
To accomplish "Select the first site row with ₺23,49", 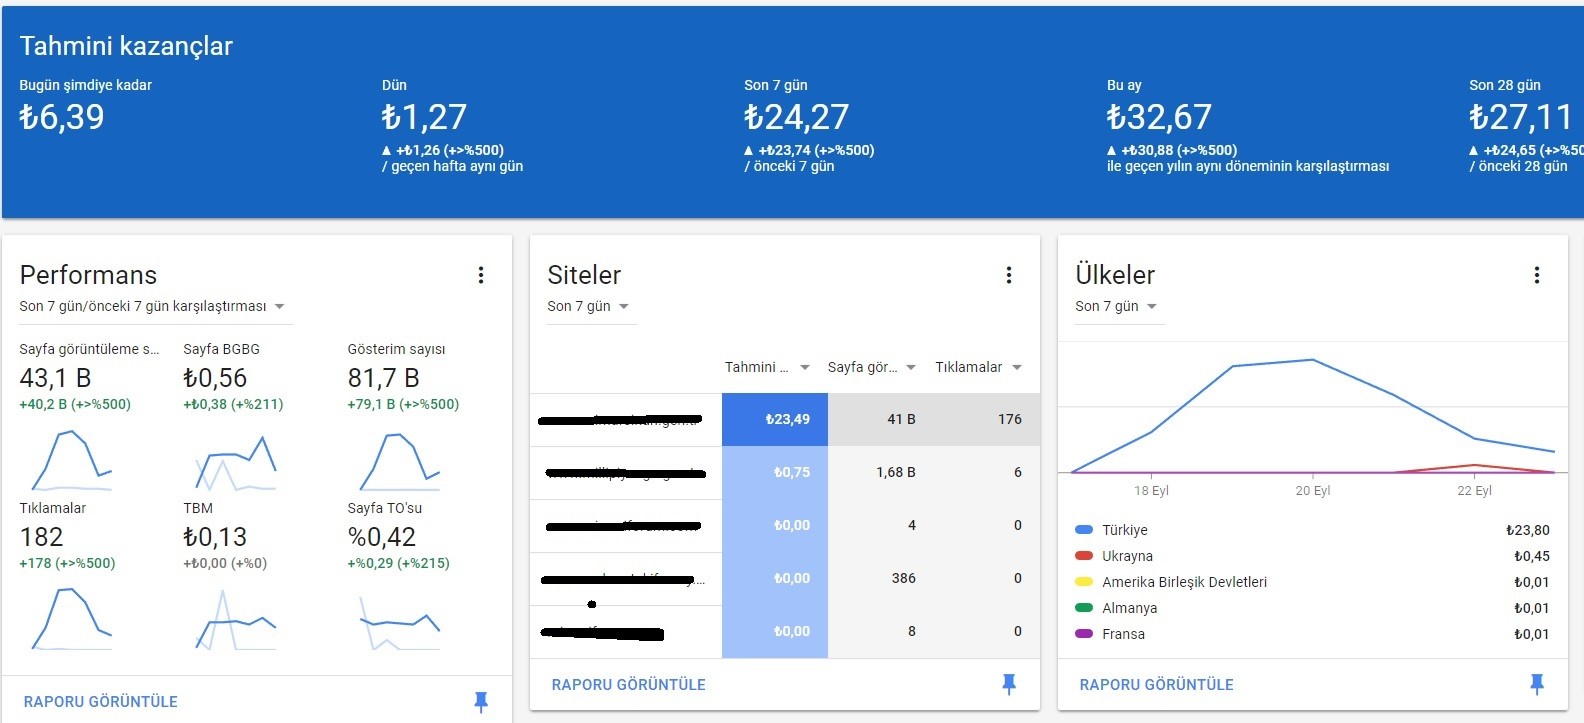I will (785, 420).
